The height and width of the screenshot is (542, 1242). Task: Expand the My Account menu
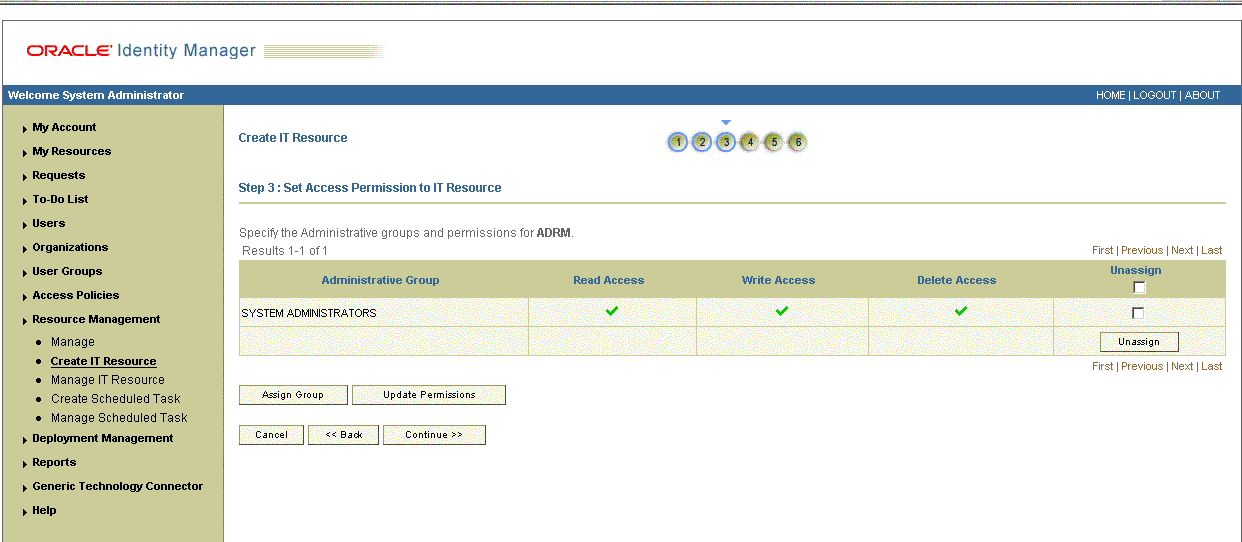point(64,128)
